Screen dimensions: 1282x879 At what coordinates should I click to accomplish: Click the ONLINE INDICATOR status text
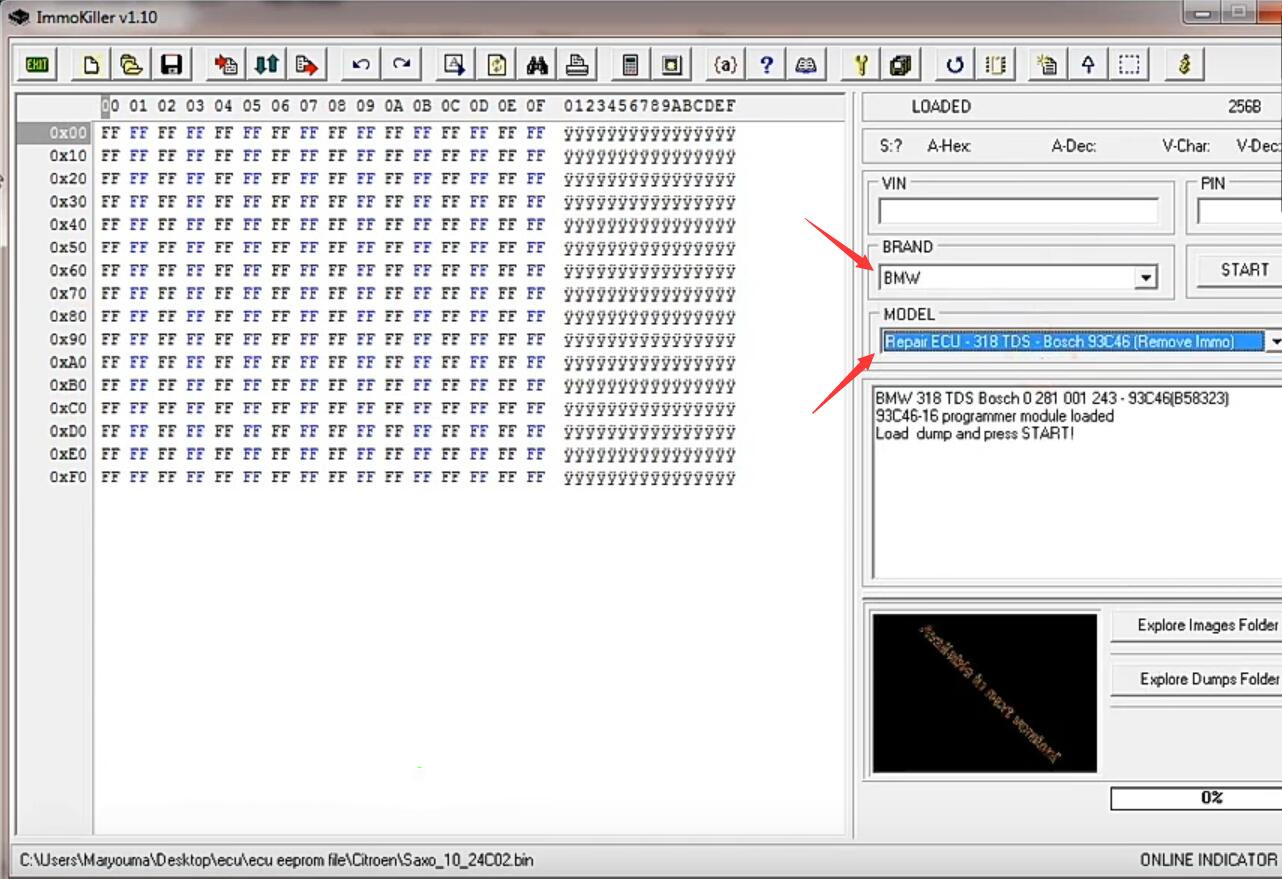point(1208,860)
